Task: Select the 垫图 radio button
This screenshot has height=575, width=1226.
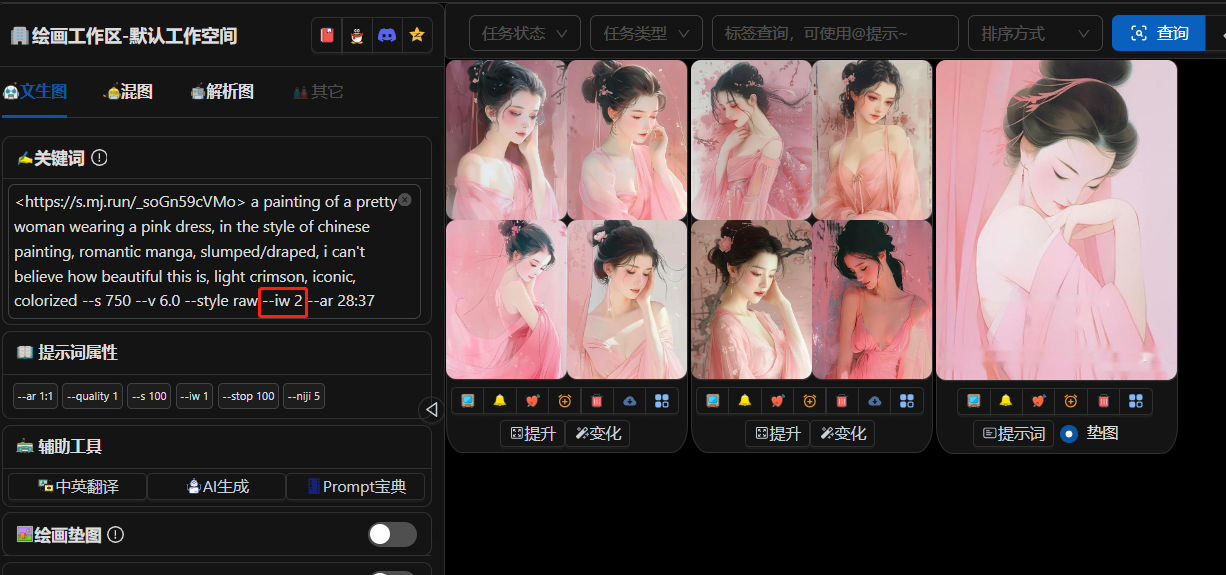Action: (x=1068, y=434)
